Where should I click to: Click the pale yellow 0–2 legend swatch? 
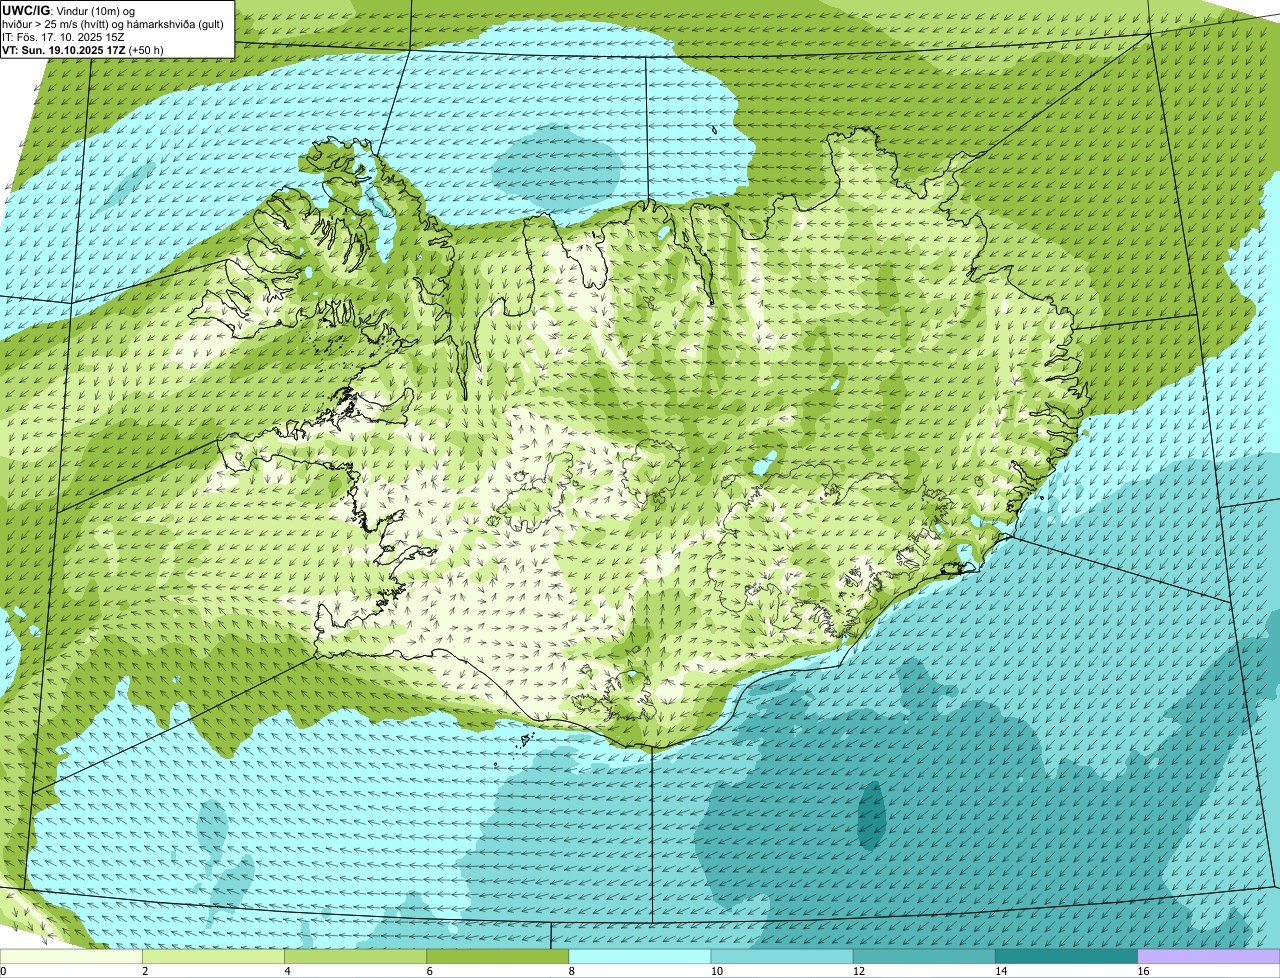(71, 957)
